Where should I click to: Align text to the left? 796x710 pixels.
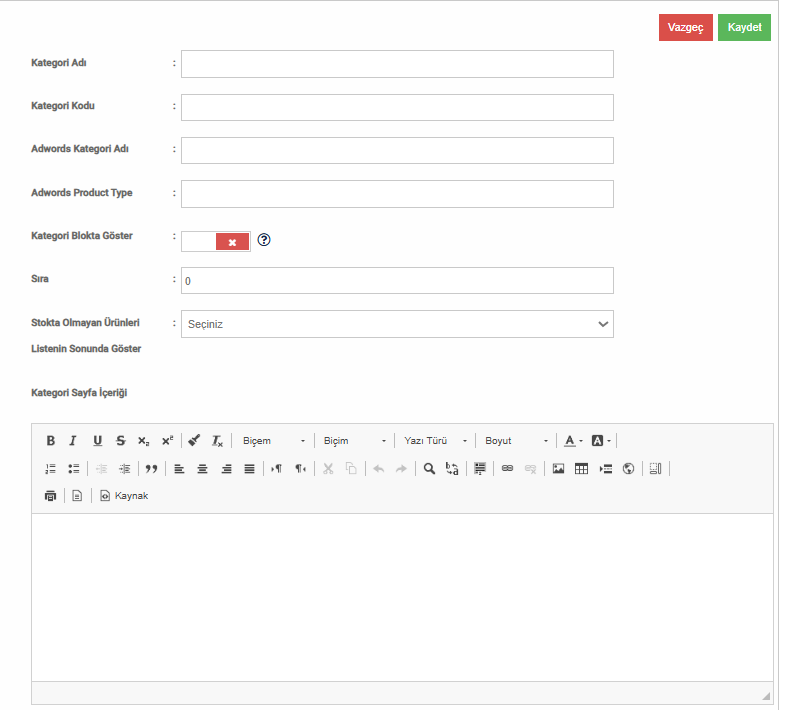(179, 468)
